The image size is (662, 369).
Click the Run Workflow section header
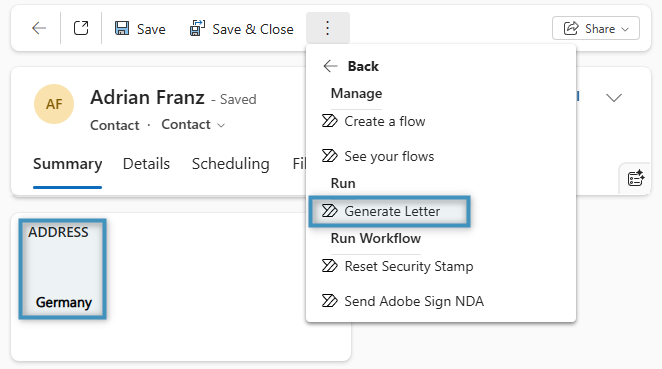[376, 239]
